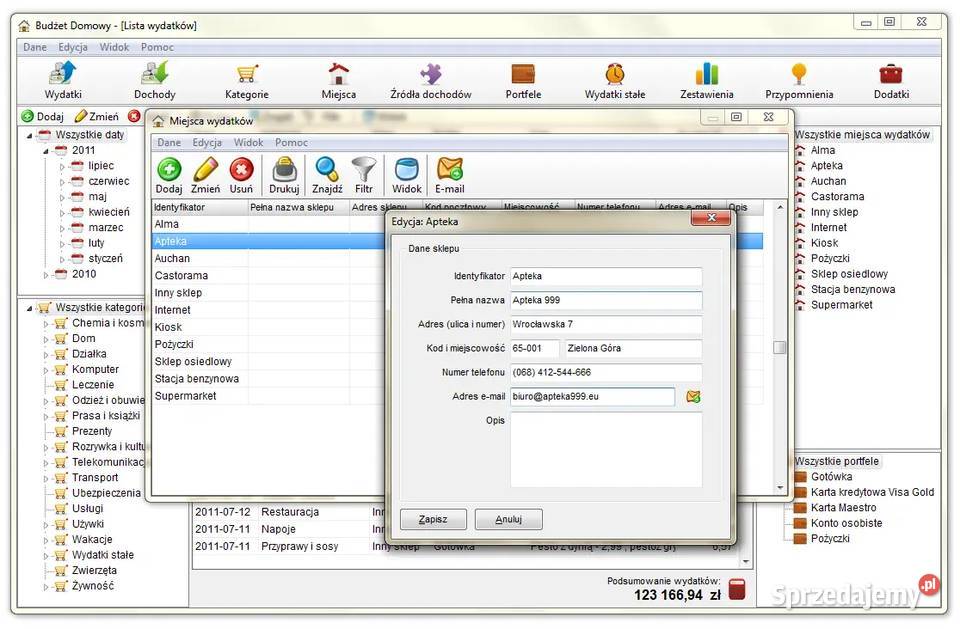
Task: Click the Filtr funnel icon
Action: tap(364, 175)
